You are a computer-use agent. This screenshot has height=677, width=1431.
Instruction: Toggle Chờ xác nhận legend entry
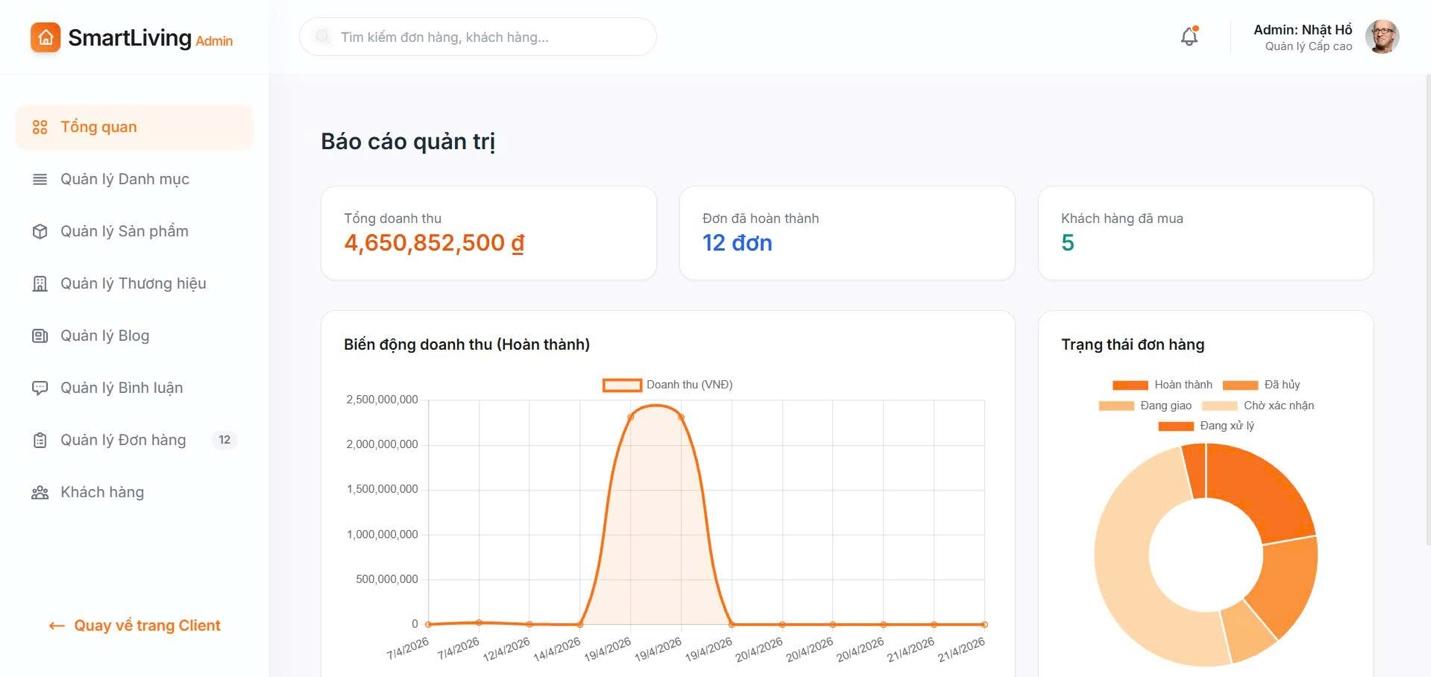pos(1258,406)
